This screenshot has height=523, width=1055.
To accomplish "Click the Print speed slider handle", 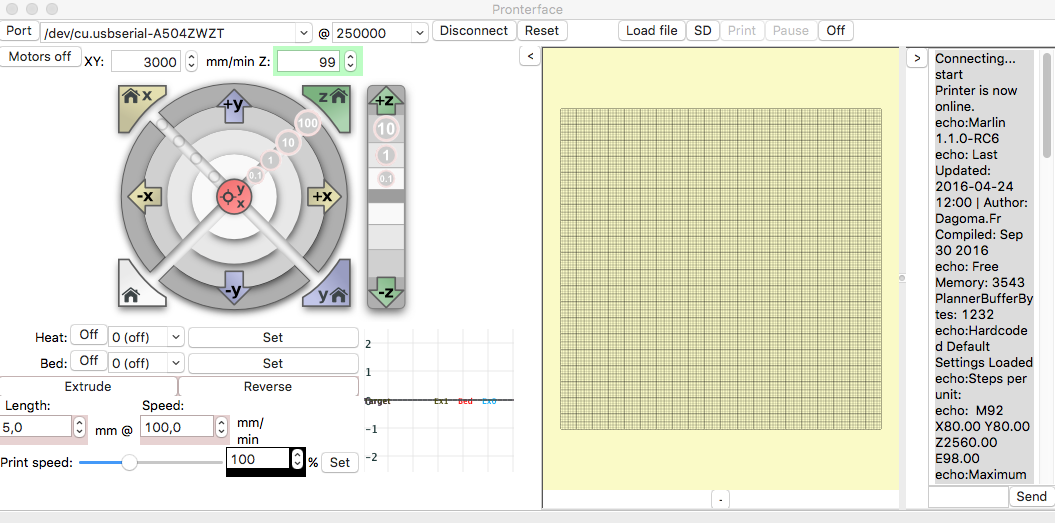I will coord(129,462).
